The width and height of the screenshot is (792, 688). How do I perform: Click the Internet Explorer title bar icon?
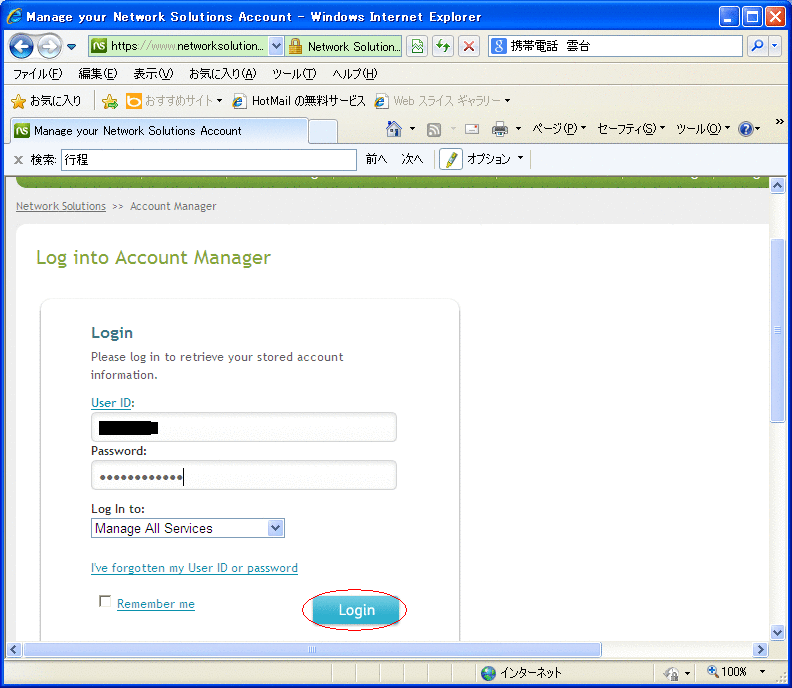15,16
